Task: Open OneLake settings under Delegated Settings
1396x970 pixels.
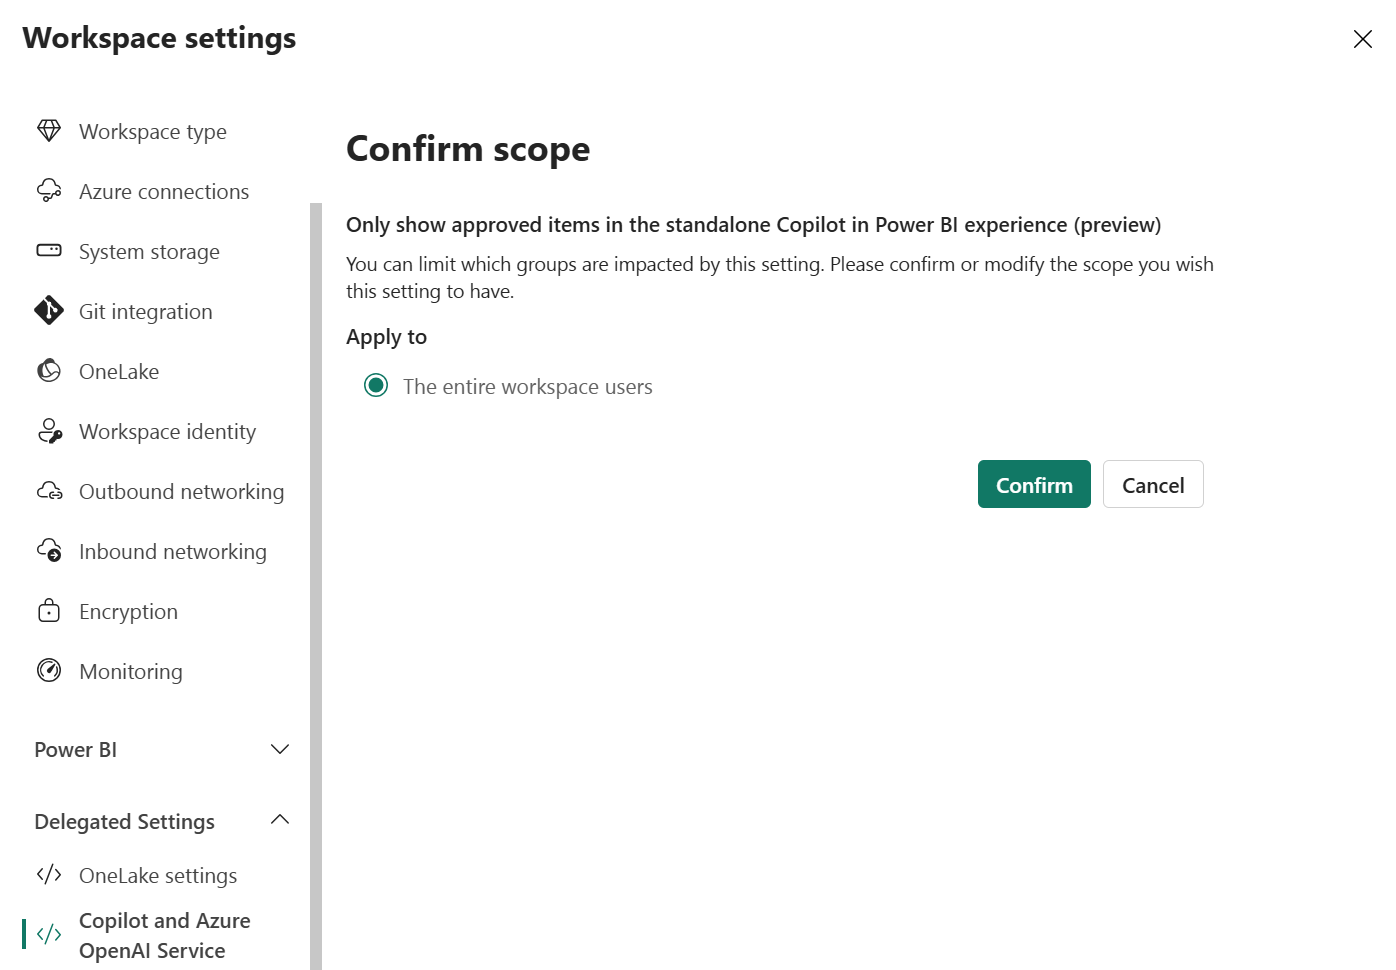Action: [158, 876]
